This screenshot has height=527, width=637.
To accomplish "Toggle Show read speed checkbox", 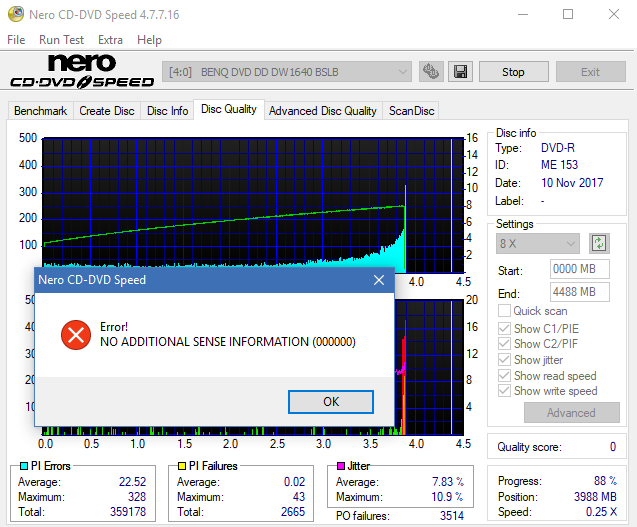I will [x=504, y=375].
